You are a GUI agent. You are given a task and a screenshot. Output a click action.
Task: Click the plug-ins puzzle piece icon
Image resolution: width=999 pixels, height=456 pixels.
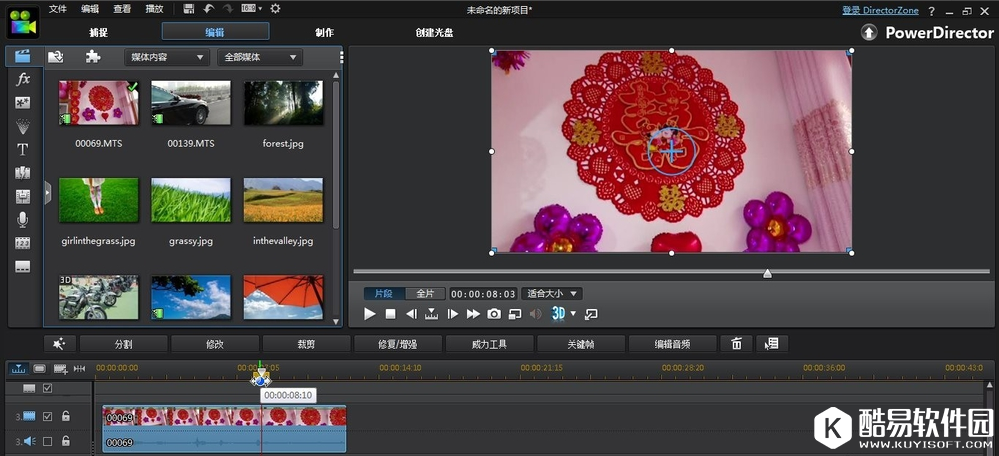(93, 57)
